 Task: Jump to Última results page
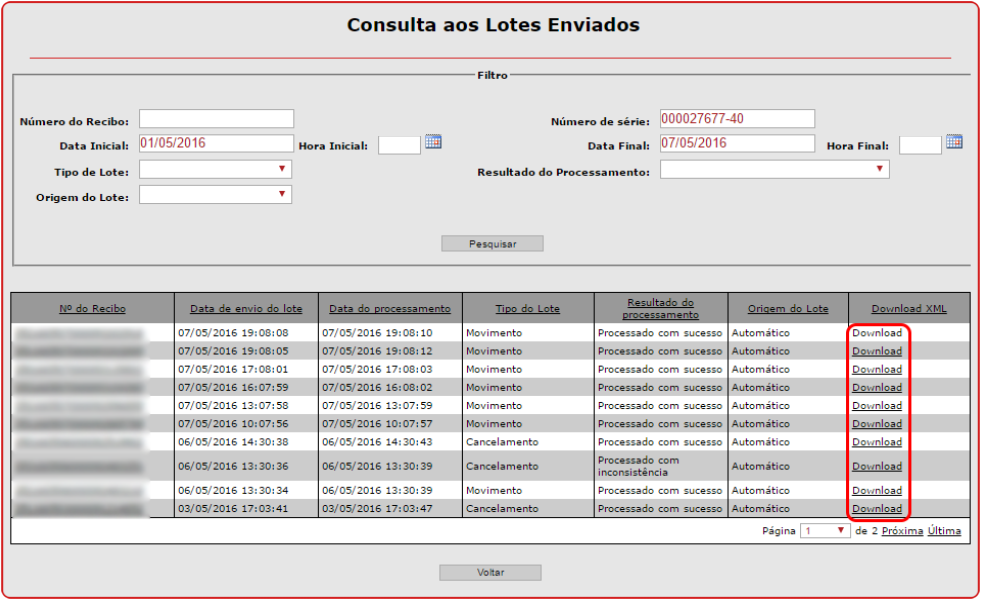[944, 531]
